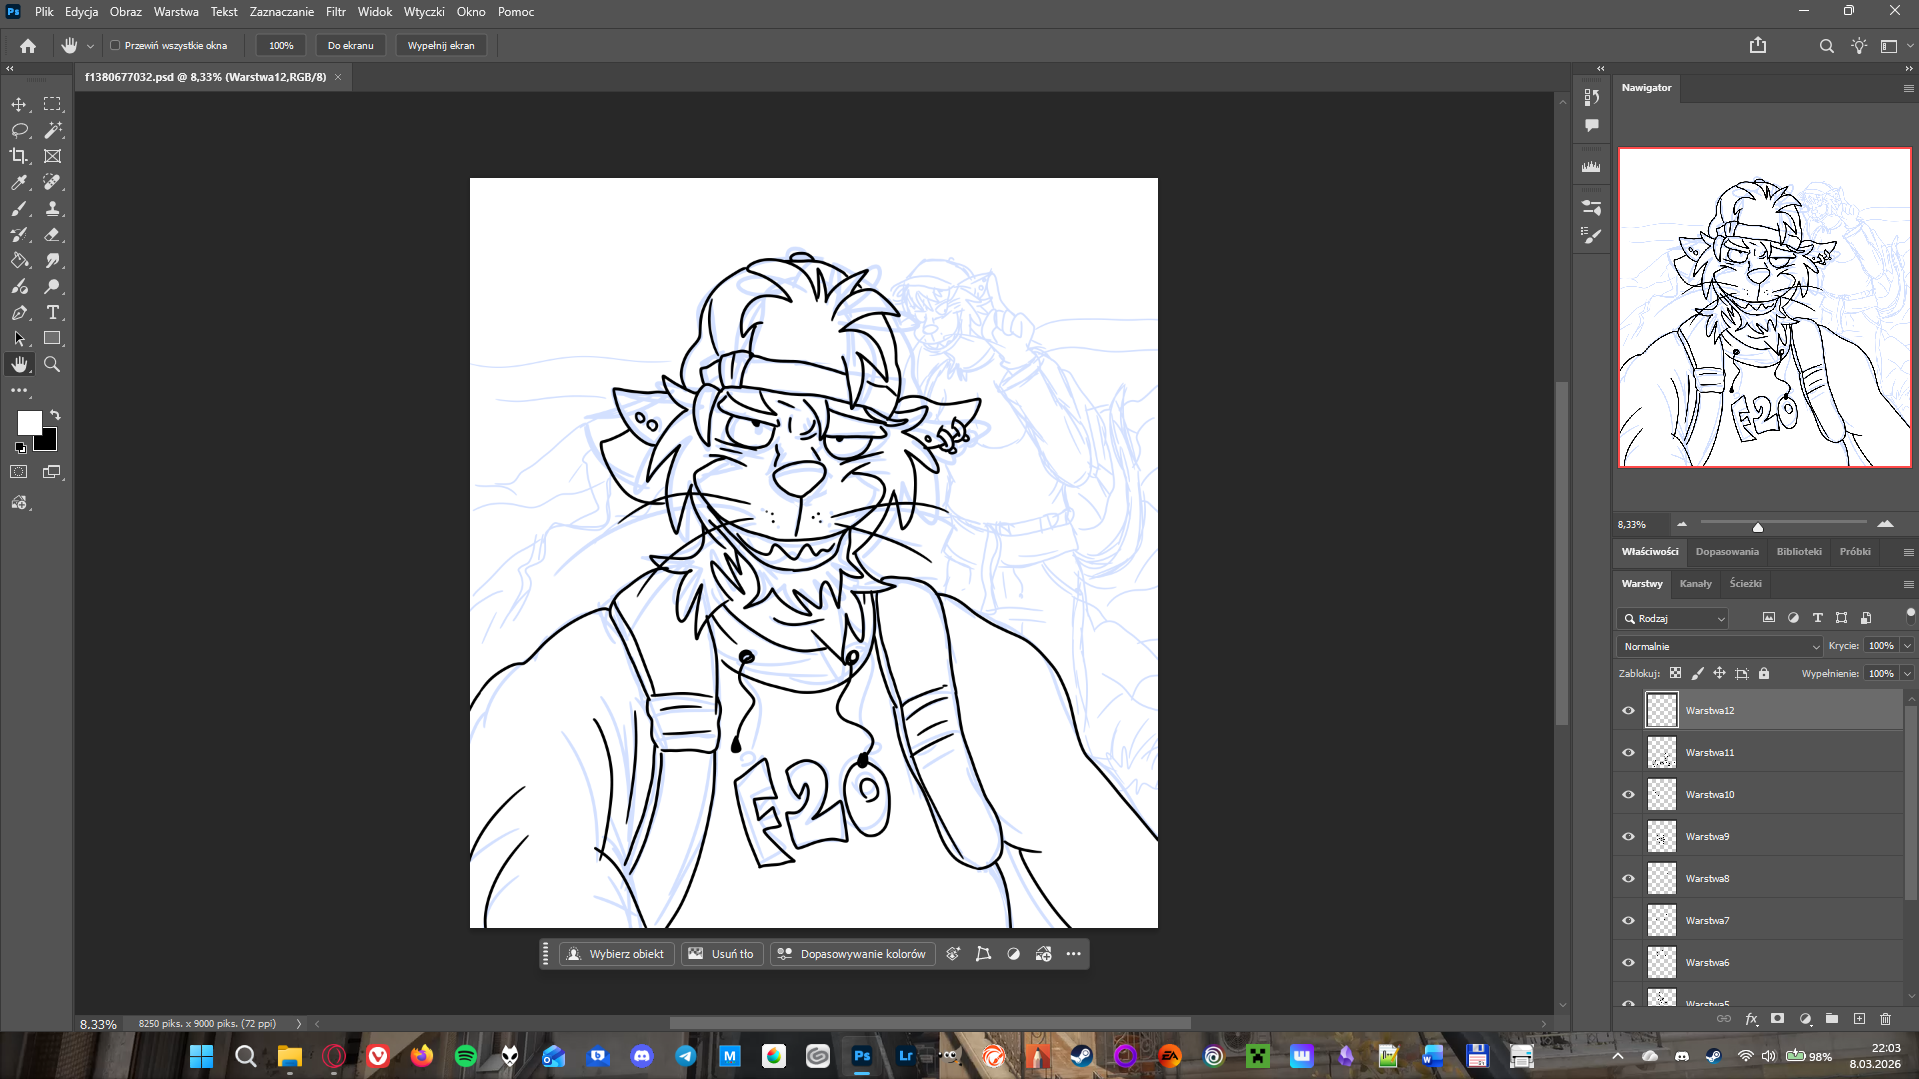Click the Usuń tło button
The image size is (1919, 1079).
tap(722, 953)
